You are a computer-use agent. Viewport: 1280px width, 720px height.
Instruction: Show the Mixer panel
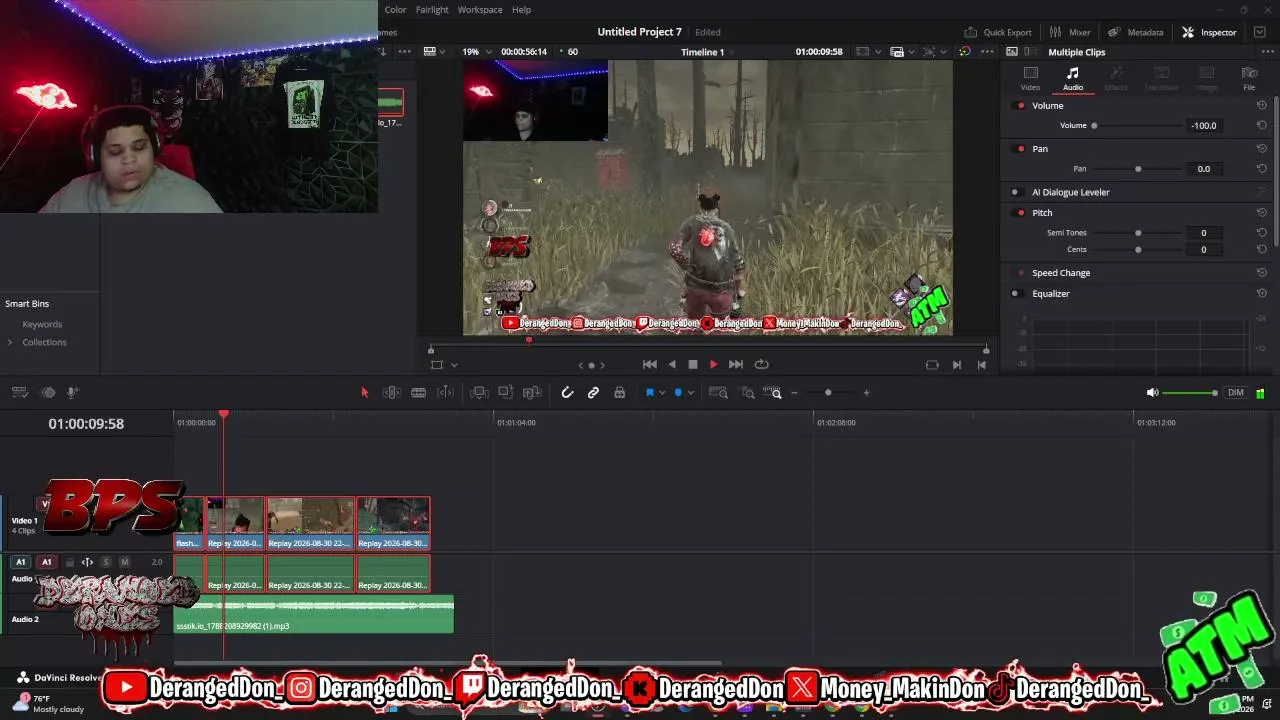pos(1070,32)
